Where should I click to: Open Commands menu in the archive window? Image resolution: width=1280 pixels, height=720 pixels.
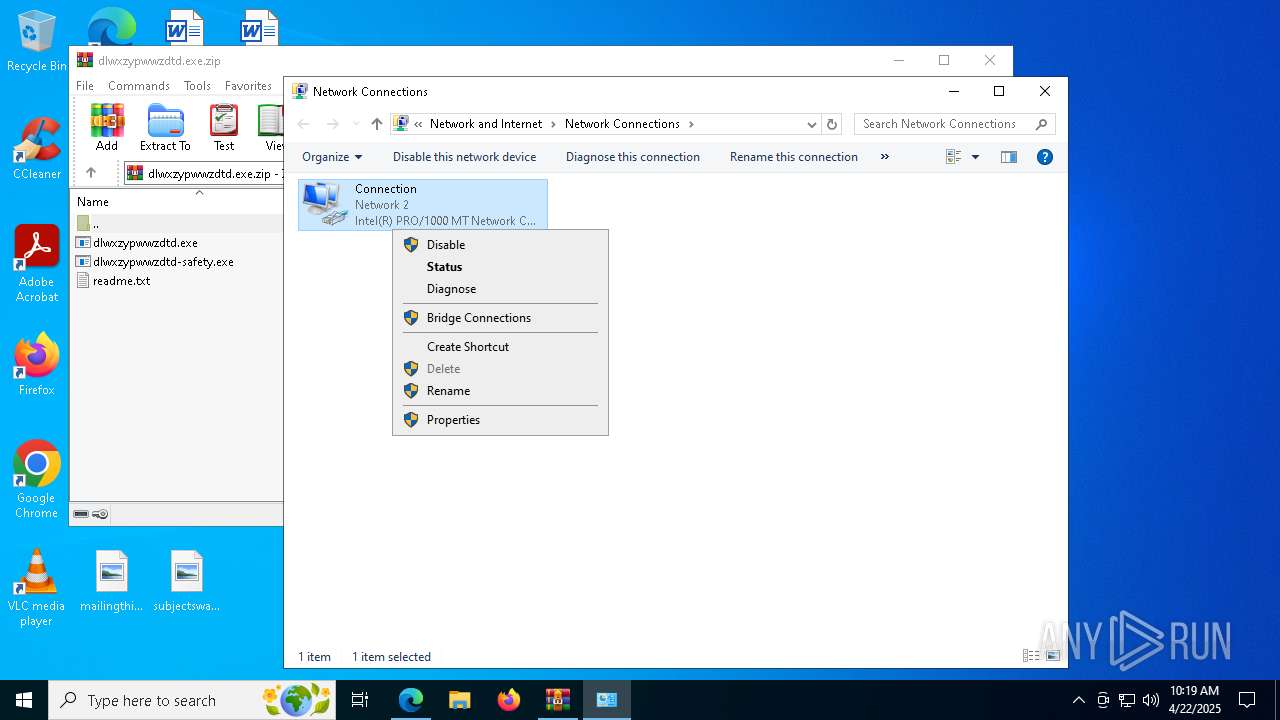pos(139,86)
